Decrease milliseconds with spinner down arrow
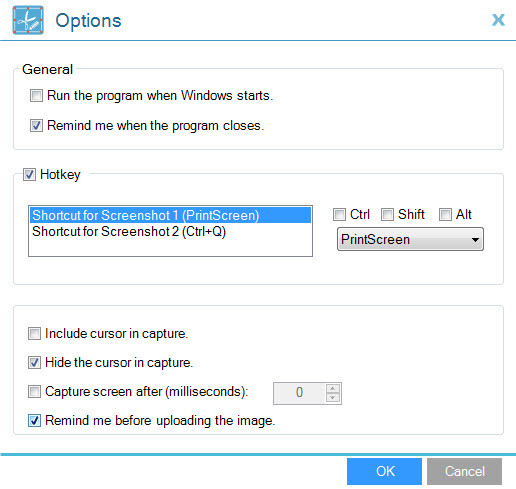516x489 pixels. 333,398
